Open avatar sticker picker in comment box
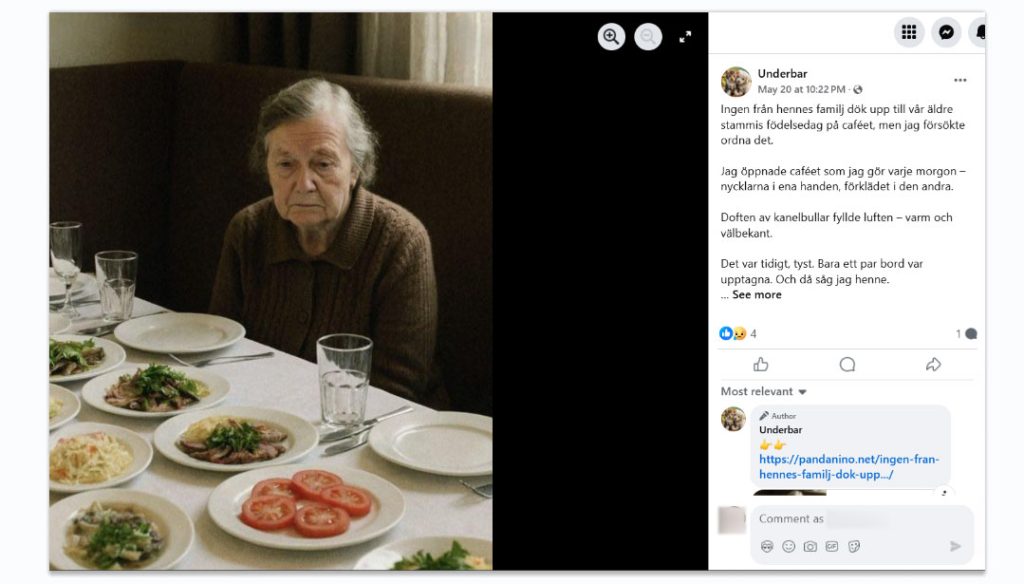The width and height of the screenshot is (1024, 584). tap(767, 546)
